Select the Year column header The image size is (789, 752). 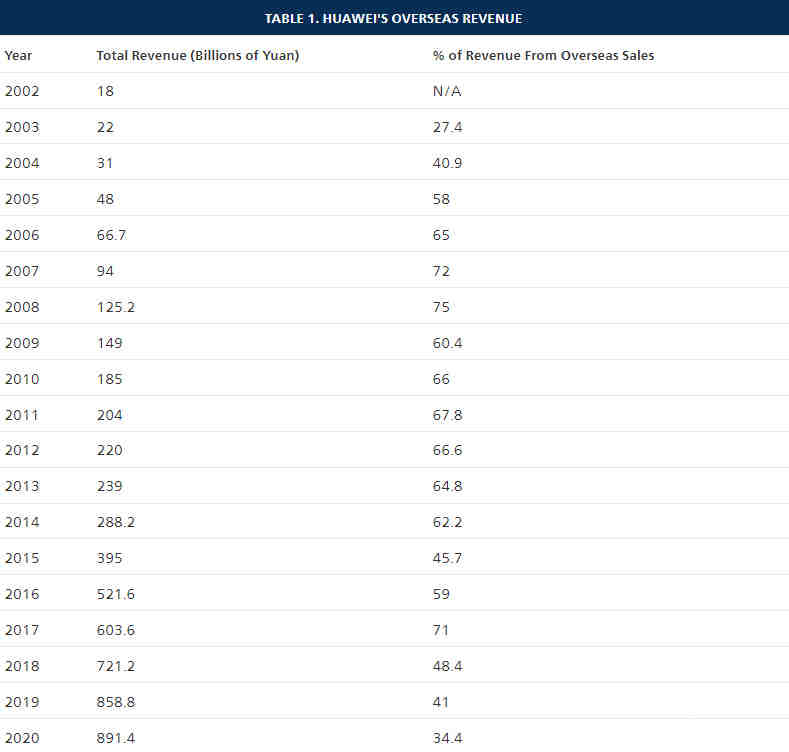[x=18, y=55]
